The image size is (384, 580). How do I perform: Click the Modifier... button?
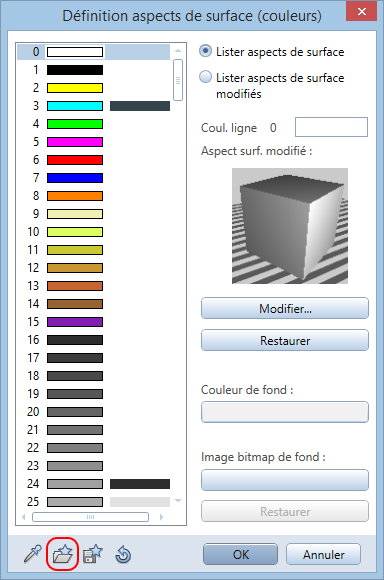coord(285,308)
